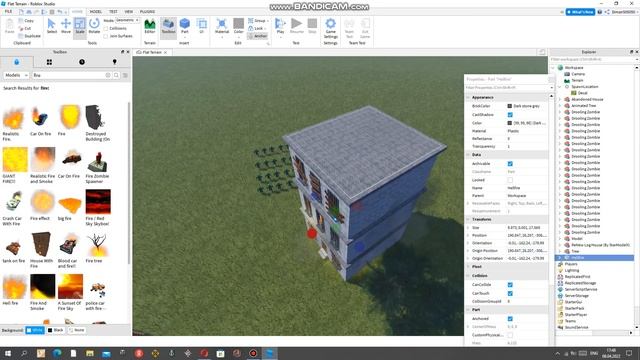Open Windows Start menu on taskbar
The height and width of the screenshot is (360, 640).
(8, 353)
